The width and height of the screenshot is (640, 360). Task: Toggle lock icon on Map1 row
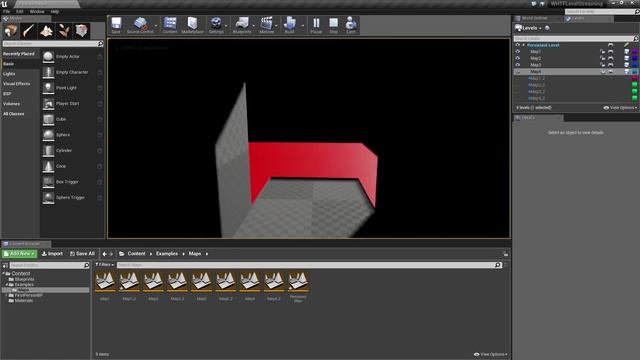click(602, 52)
